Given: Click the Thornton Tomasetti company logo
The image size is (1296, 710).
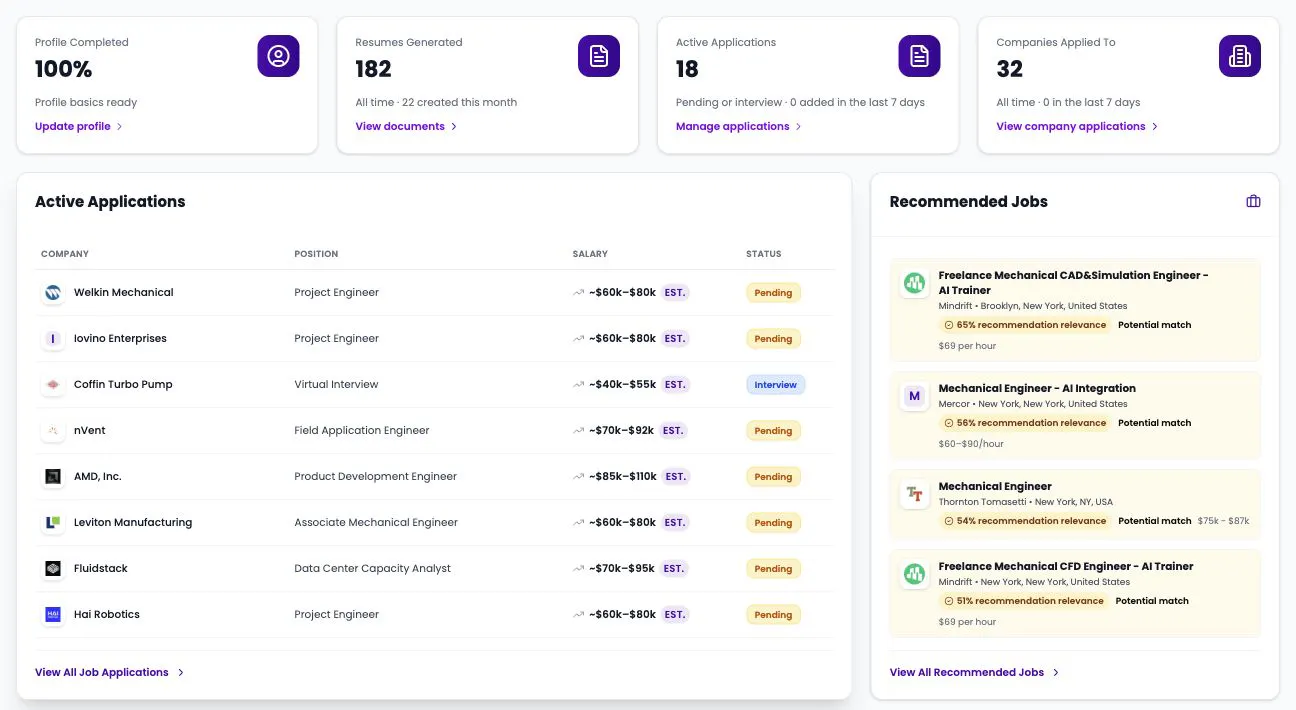Looking at the screenshot, I should click(x=914, y=494).
